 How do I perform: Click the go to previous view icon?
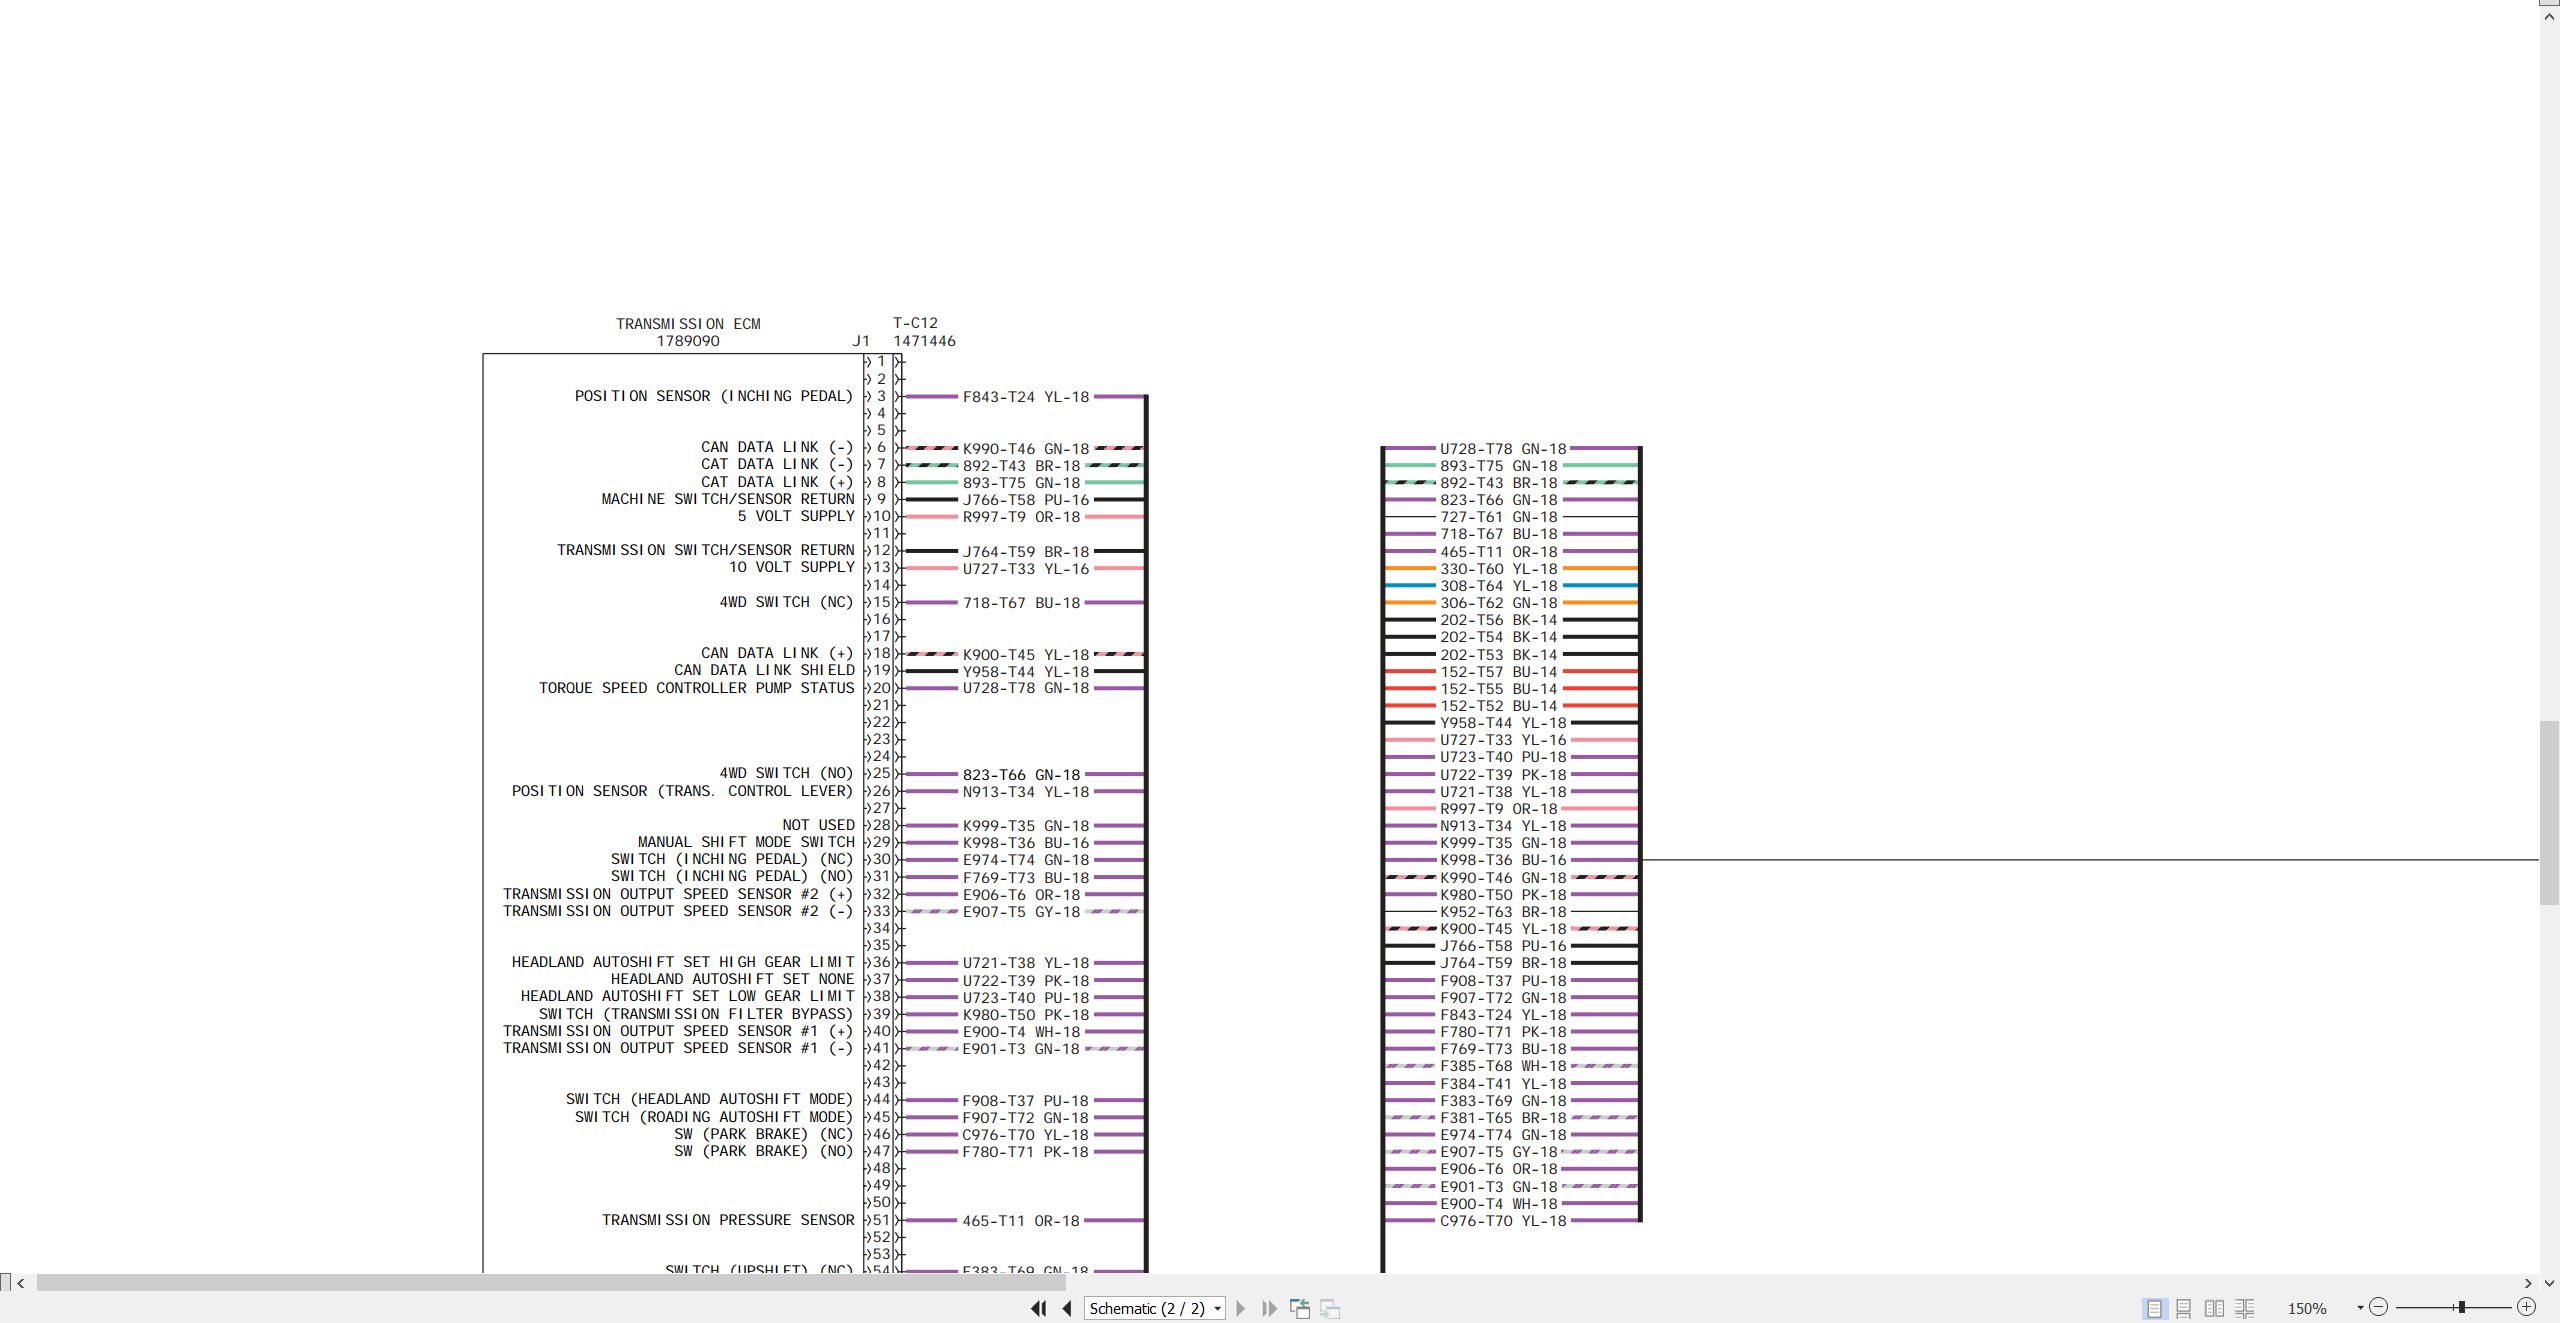click(1300, 1308)
